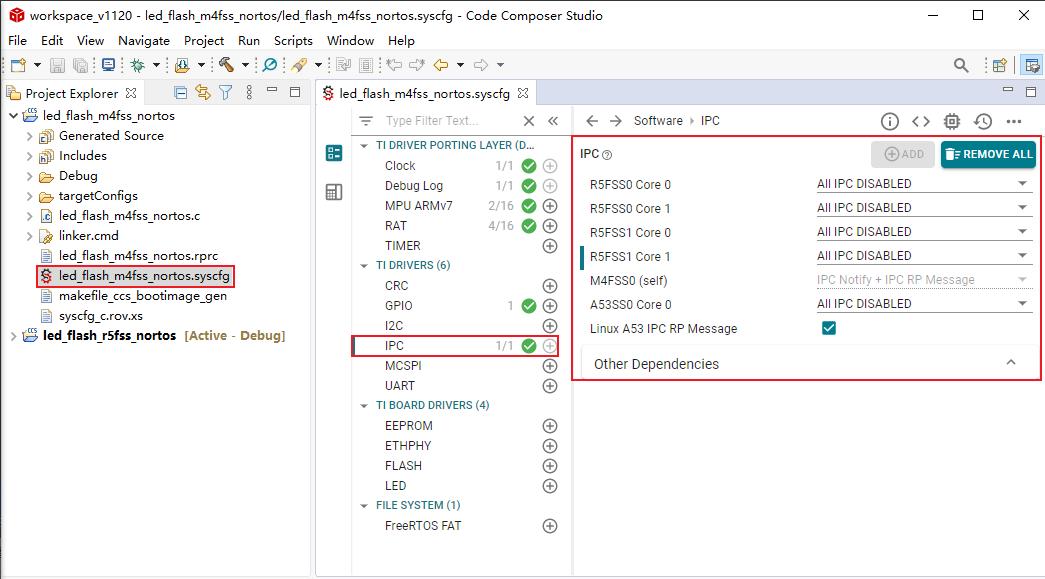This screenshot has width=1045, height=579.
Task: Select linker.cmd in Project Explorer
Action: pos(89,236)
